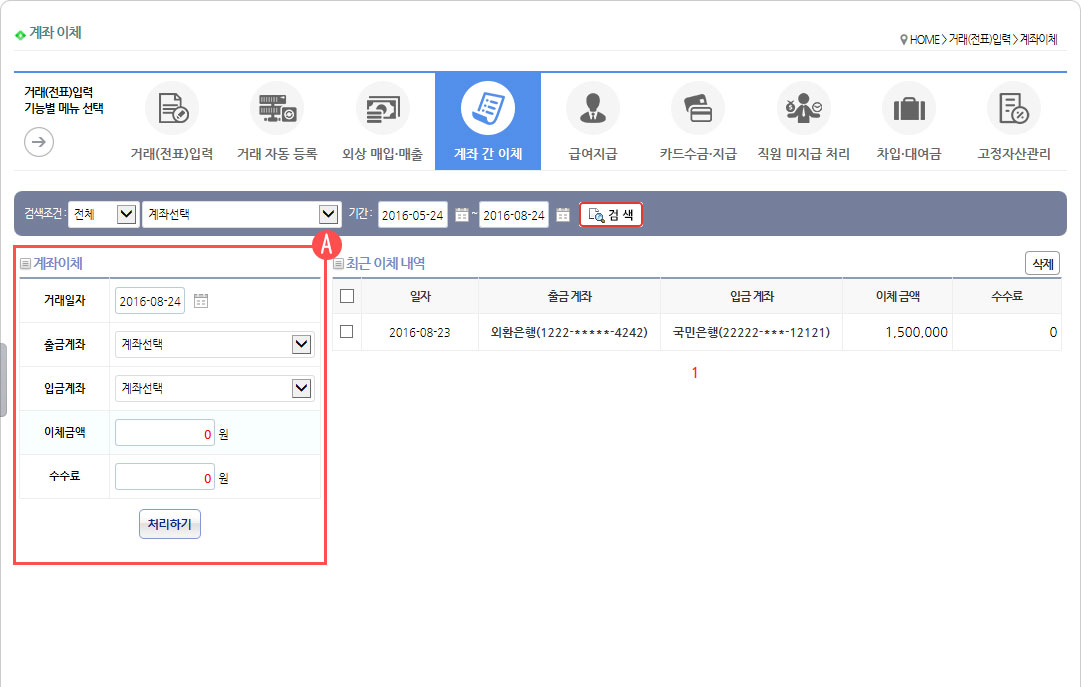
Task: Click 거래(전표)입력 in the breadcrumb
Action: point(979,39)
